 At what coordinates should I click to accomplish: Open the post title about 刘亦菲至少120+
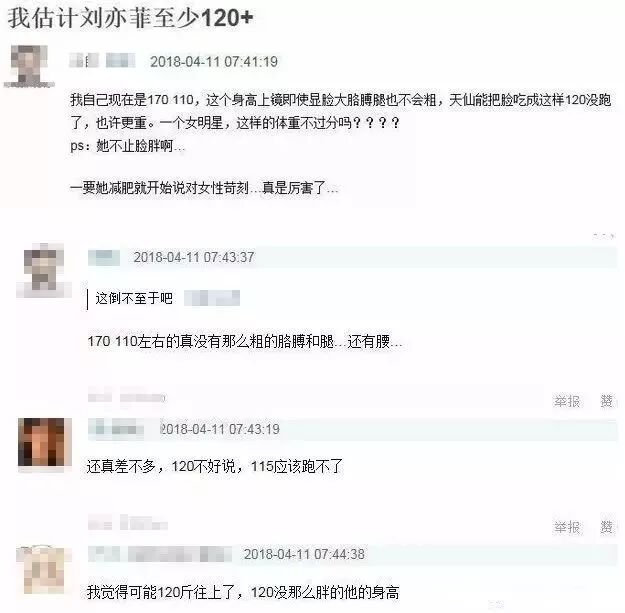point(130,18)
